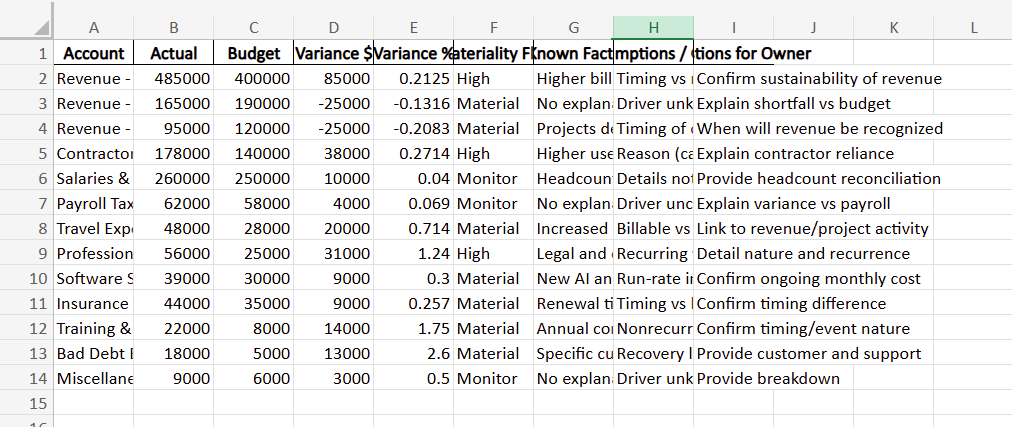Click cell with budget value 250000

click(x=254, y=179)
